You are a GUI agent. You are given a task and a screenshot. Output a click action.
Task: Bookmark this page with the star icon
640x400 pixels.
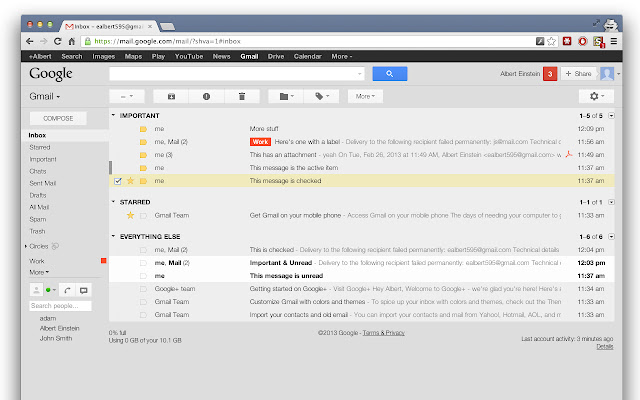click(551, 41)
